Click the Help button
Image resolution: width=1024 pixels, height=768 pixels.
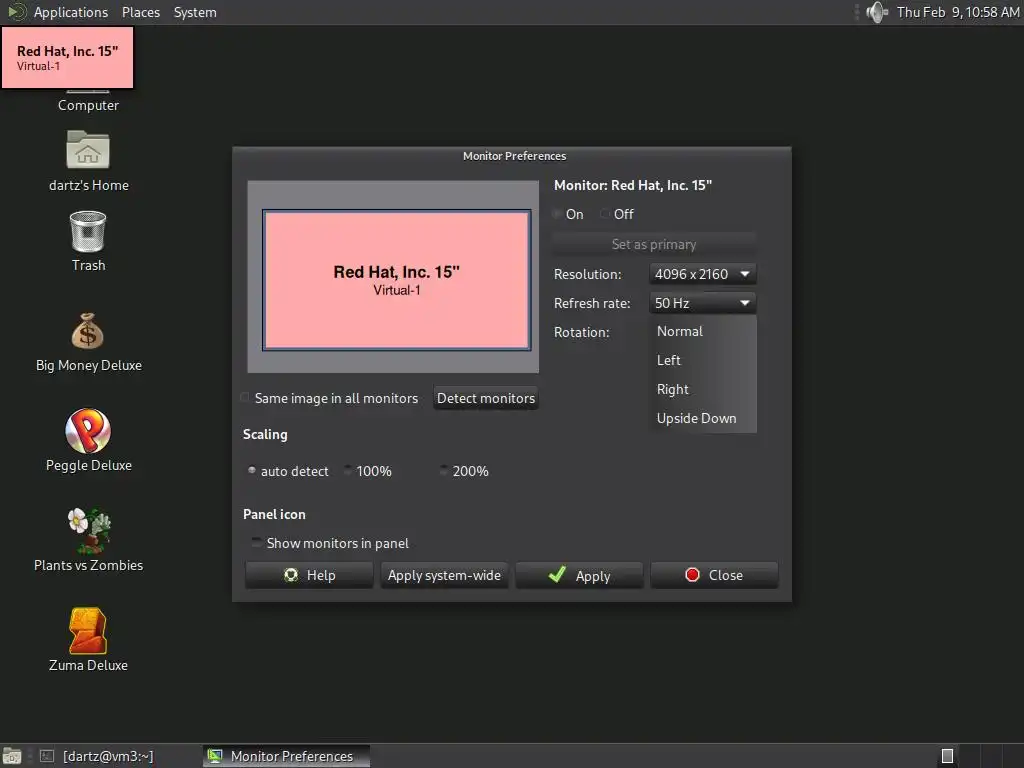pyautogui.click(x=309, y=575)
